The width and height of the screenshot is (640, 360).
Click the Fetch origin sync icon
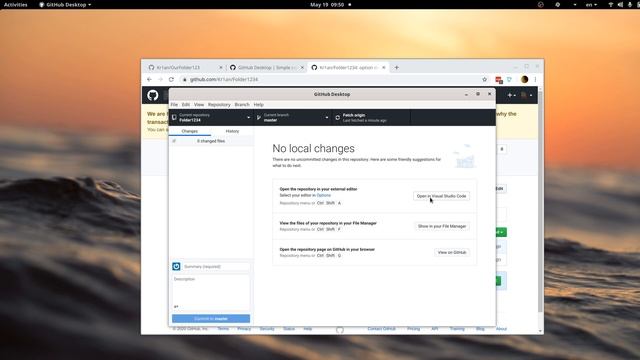[x=338, y=118]
